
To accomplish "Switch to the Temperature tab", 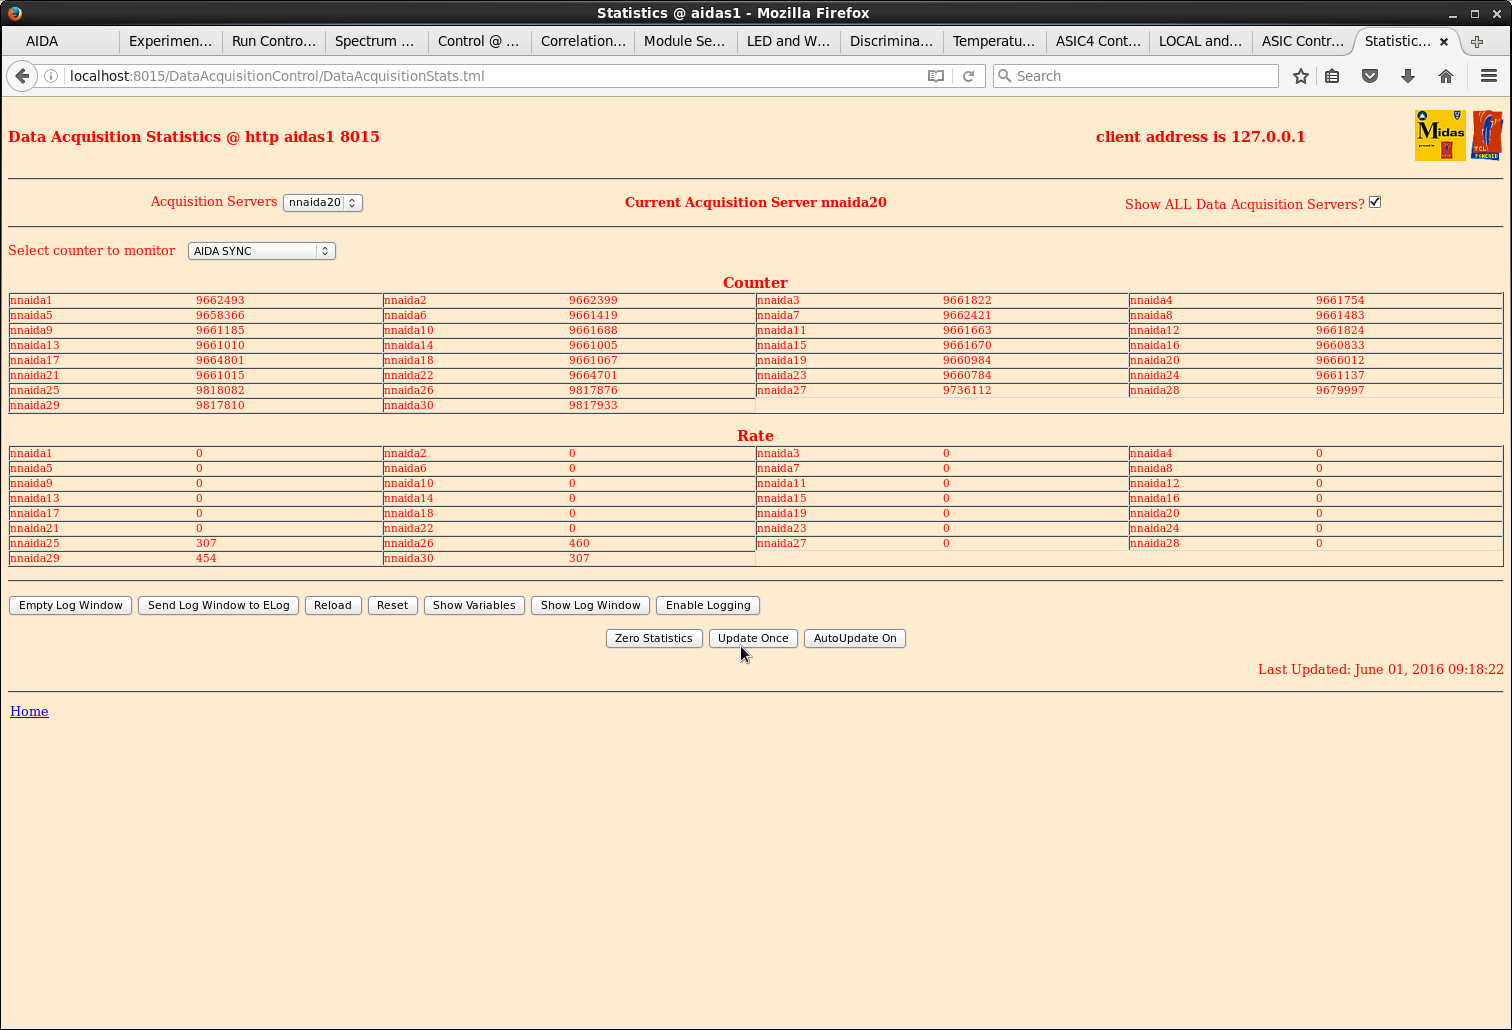I will point(993,41).
